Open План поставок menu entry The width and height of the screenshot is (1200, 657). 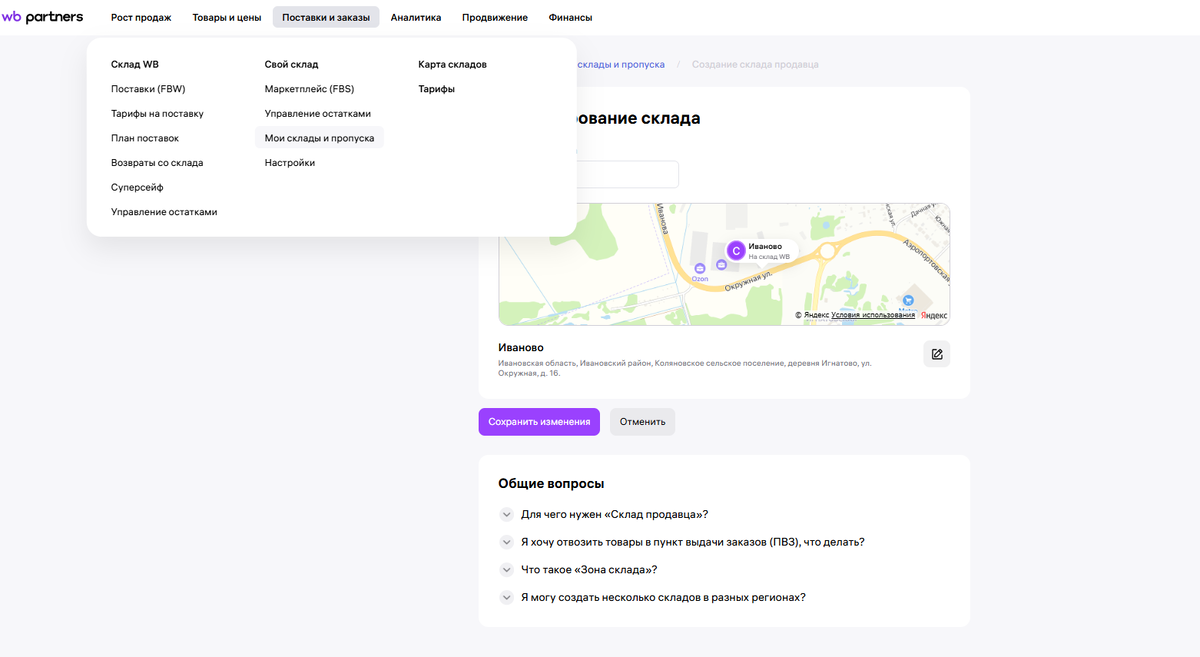click(x=145, y=138)
